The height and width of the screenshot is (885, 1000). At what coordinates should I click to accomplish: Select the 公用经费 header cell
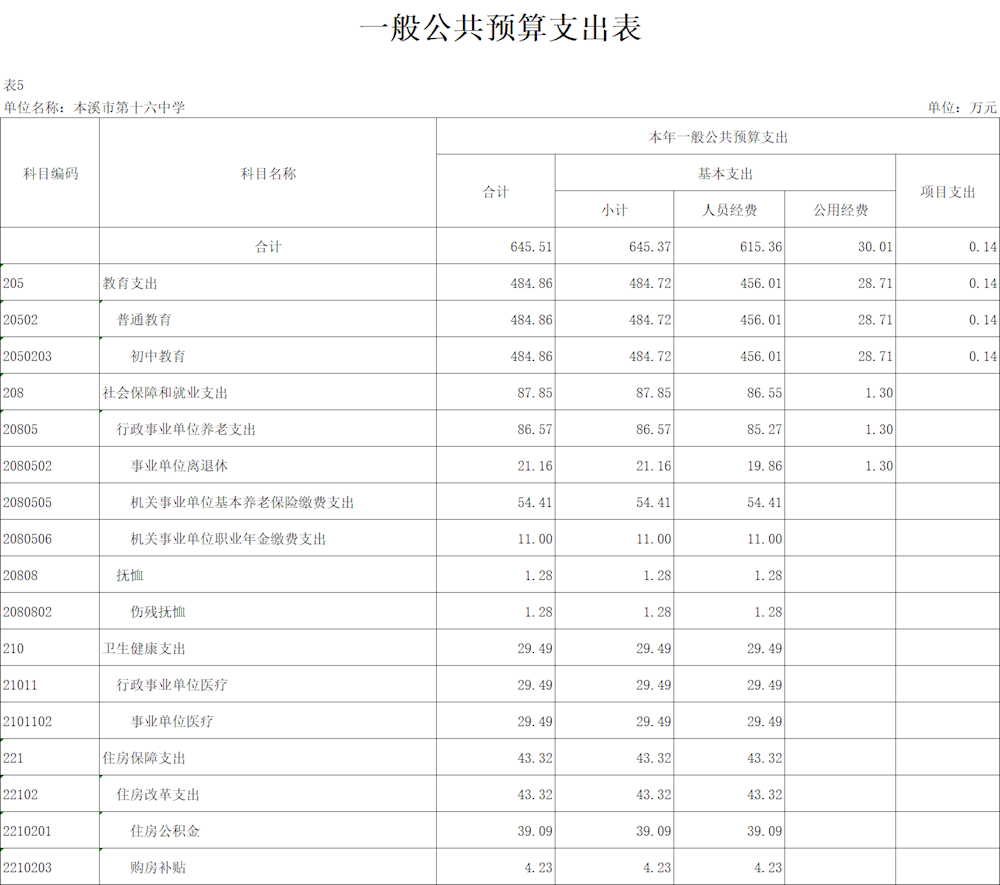point(841,210)
